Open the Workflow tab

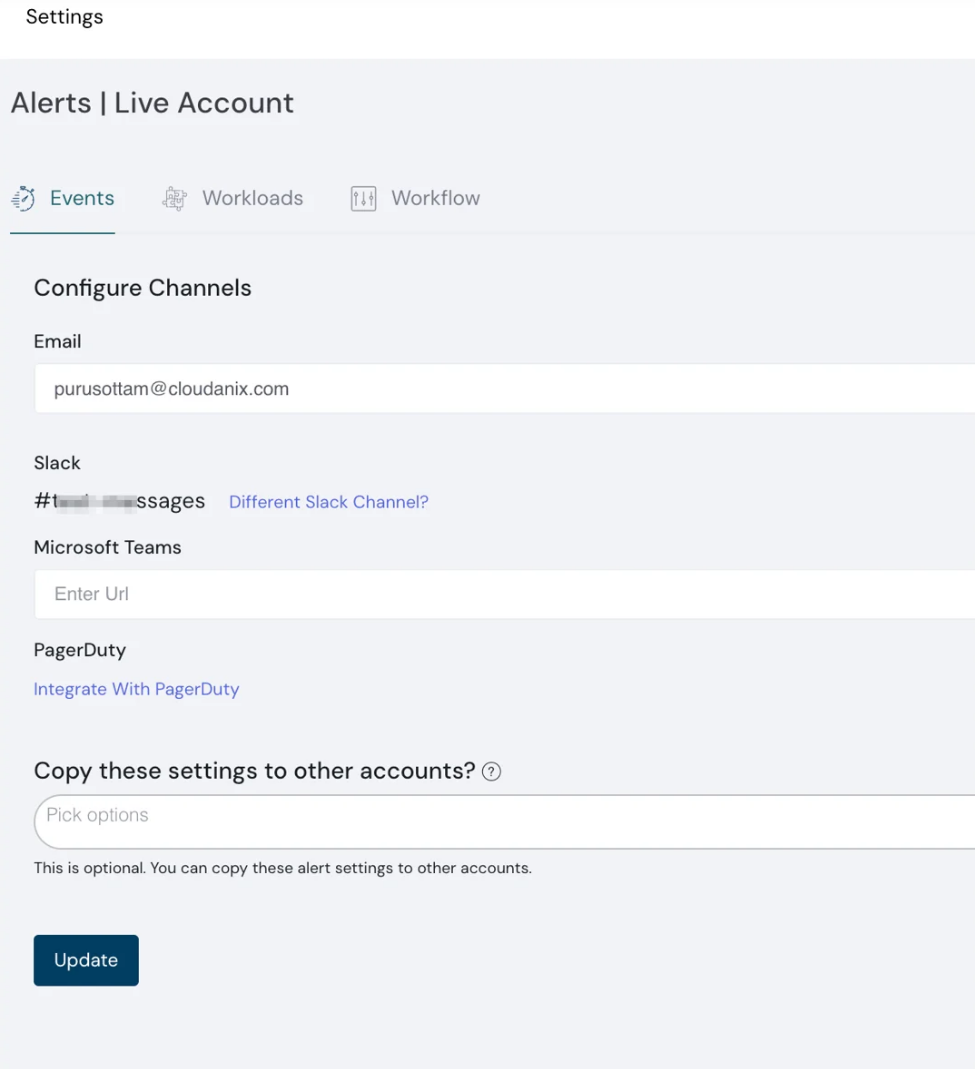pyautogui.click(x=437, y=198)
